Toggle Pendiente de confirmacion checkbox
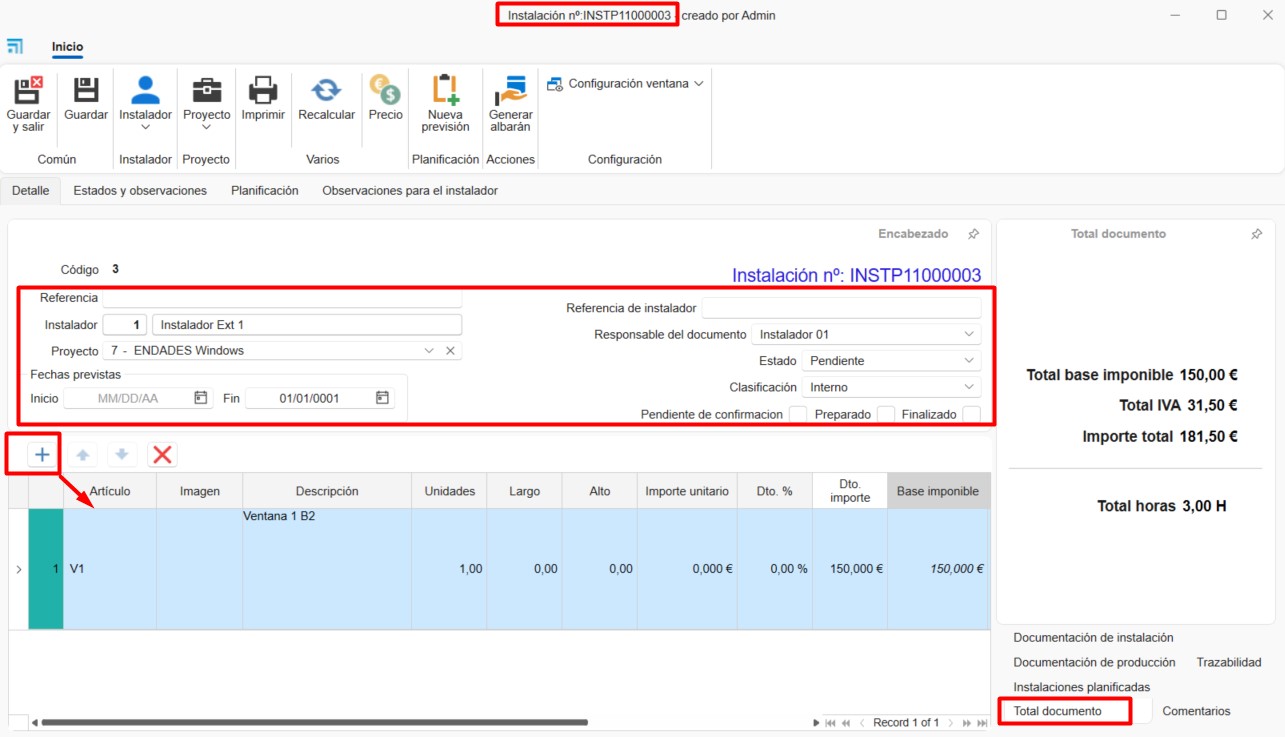Screen dimensions: 1285x737 pos(798,414)
